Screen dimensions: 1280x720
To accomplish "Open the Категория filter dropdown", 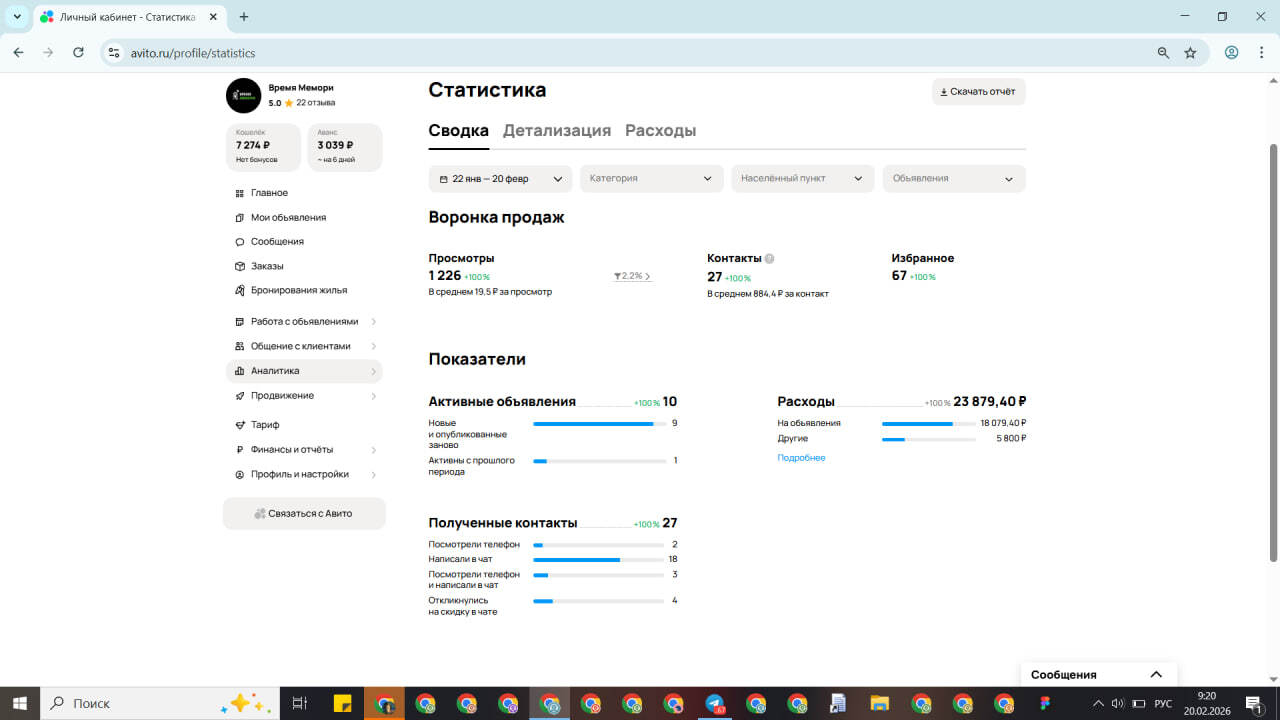I will (651, 179).
